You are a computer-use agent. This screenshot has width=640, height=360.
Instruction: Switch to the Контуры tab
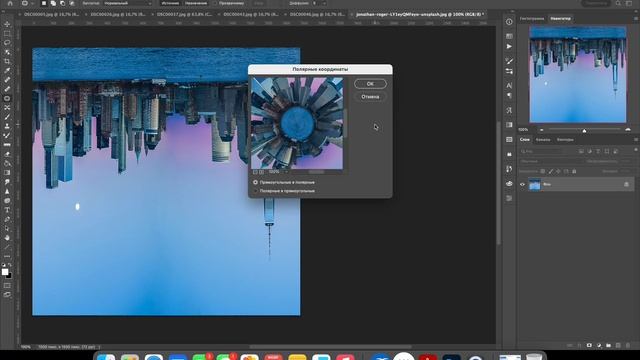click(565, 140)
